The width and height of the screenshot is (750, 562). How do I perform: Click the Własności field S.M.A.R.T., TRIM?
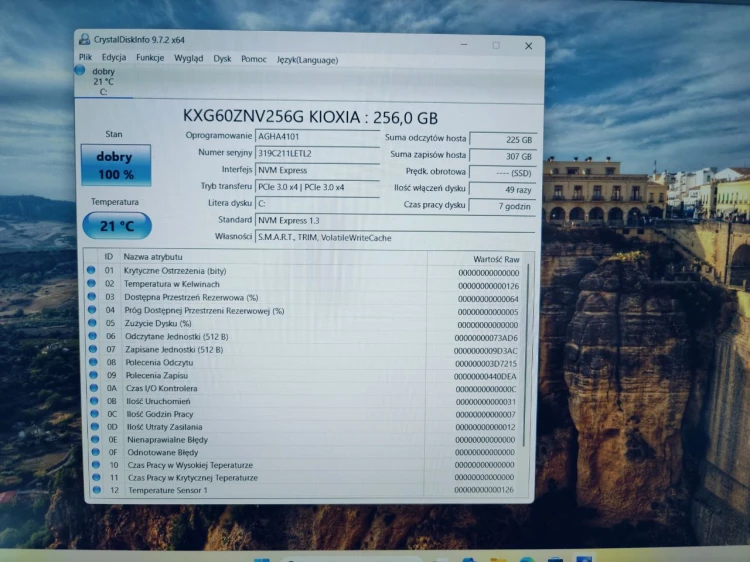[x=395, y=238]
